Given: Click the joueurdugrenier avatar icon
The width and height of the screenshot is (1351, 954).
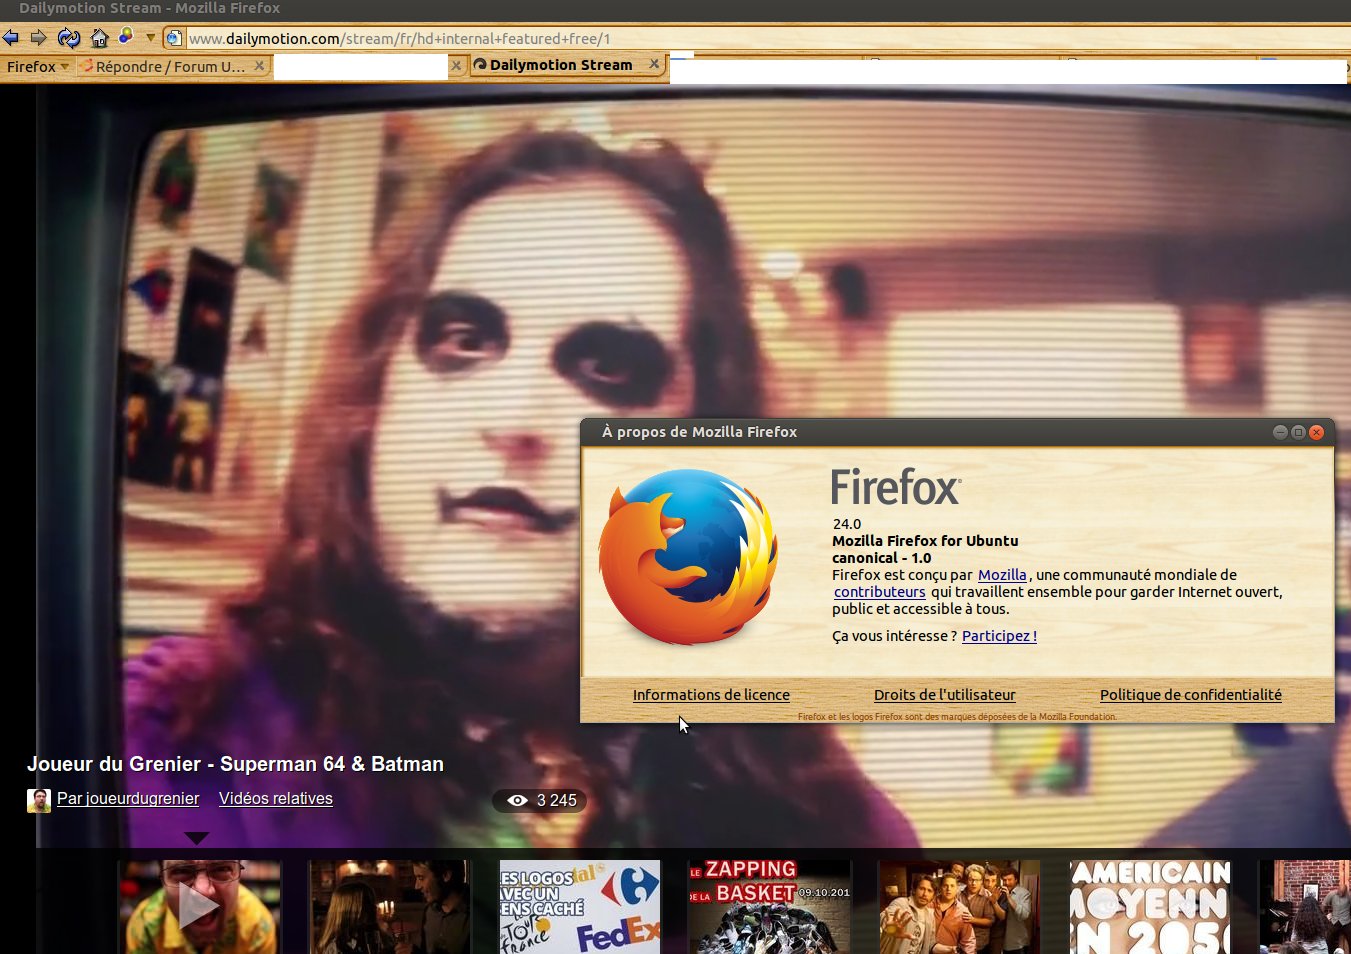Looking at the screenshot, I should 39,800.
